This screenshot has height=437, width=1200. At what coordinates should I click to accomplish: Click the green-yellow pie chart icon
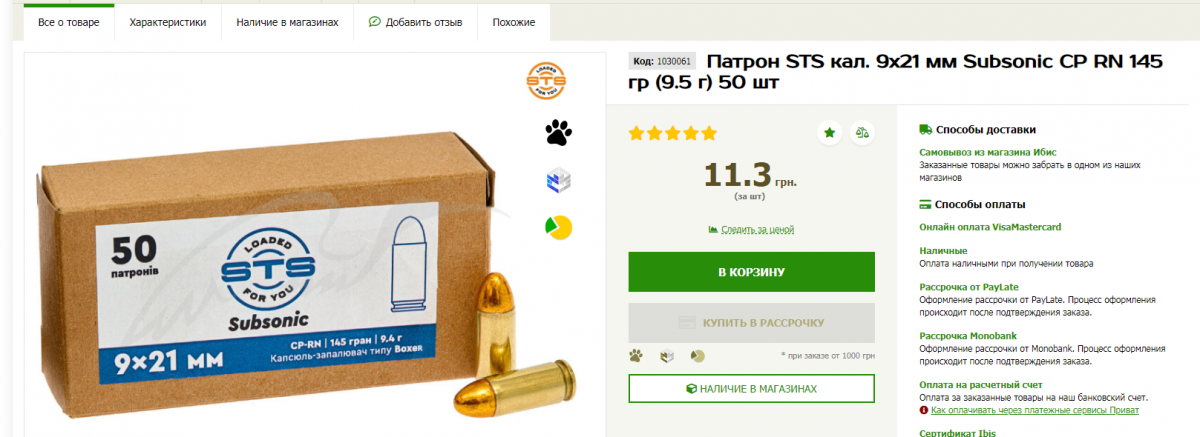click(x=558, y=228)
